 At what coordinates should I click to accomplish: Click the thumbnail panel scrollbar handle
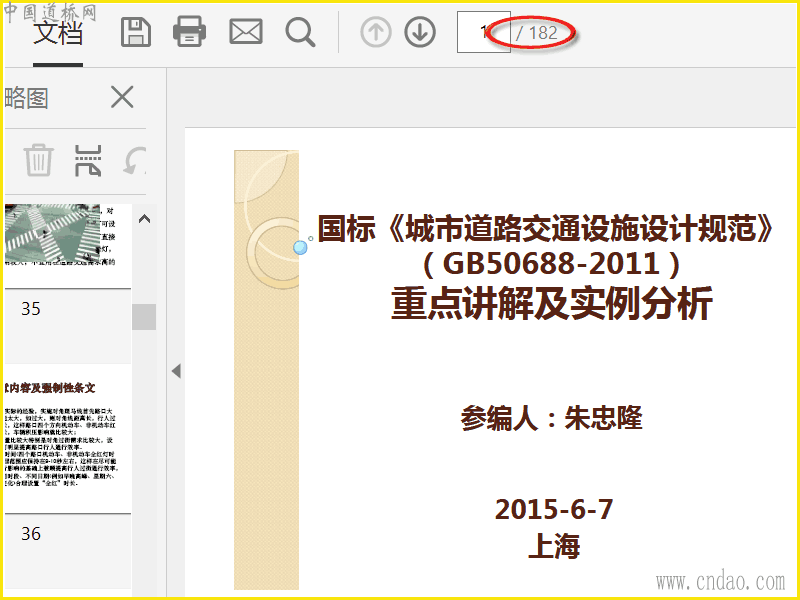(144, 317)
